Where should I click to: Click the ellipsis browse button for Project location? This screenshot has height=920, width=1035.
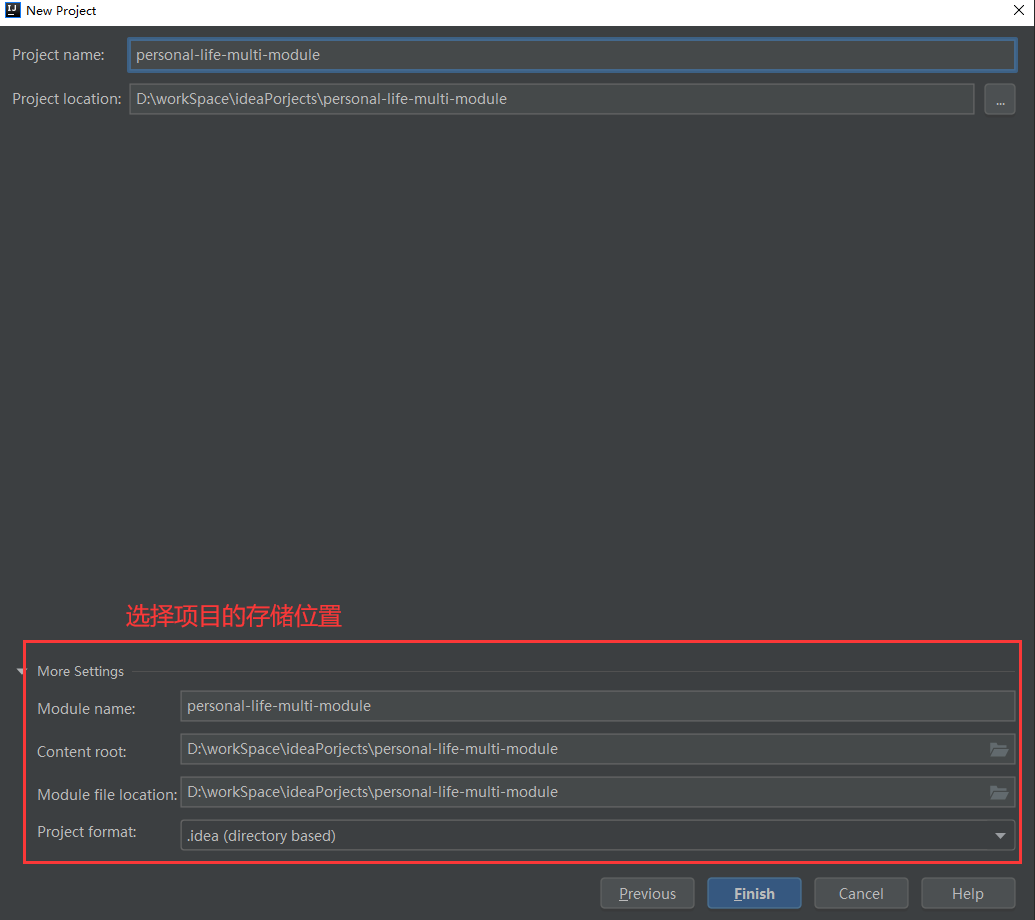[999, 99]
